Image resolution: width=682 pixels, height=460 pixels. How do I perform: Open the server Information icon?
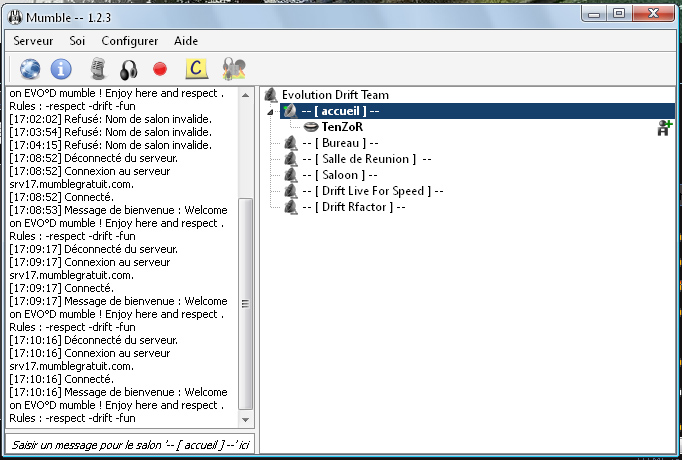coord(61,69)
